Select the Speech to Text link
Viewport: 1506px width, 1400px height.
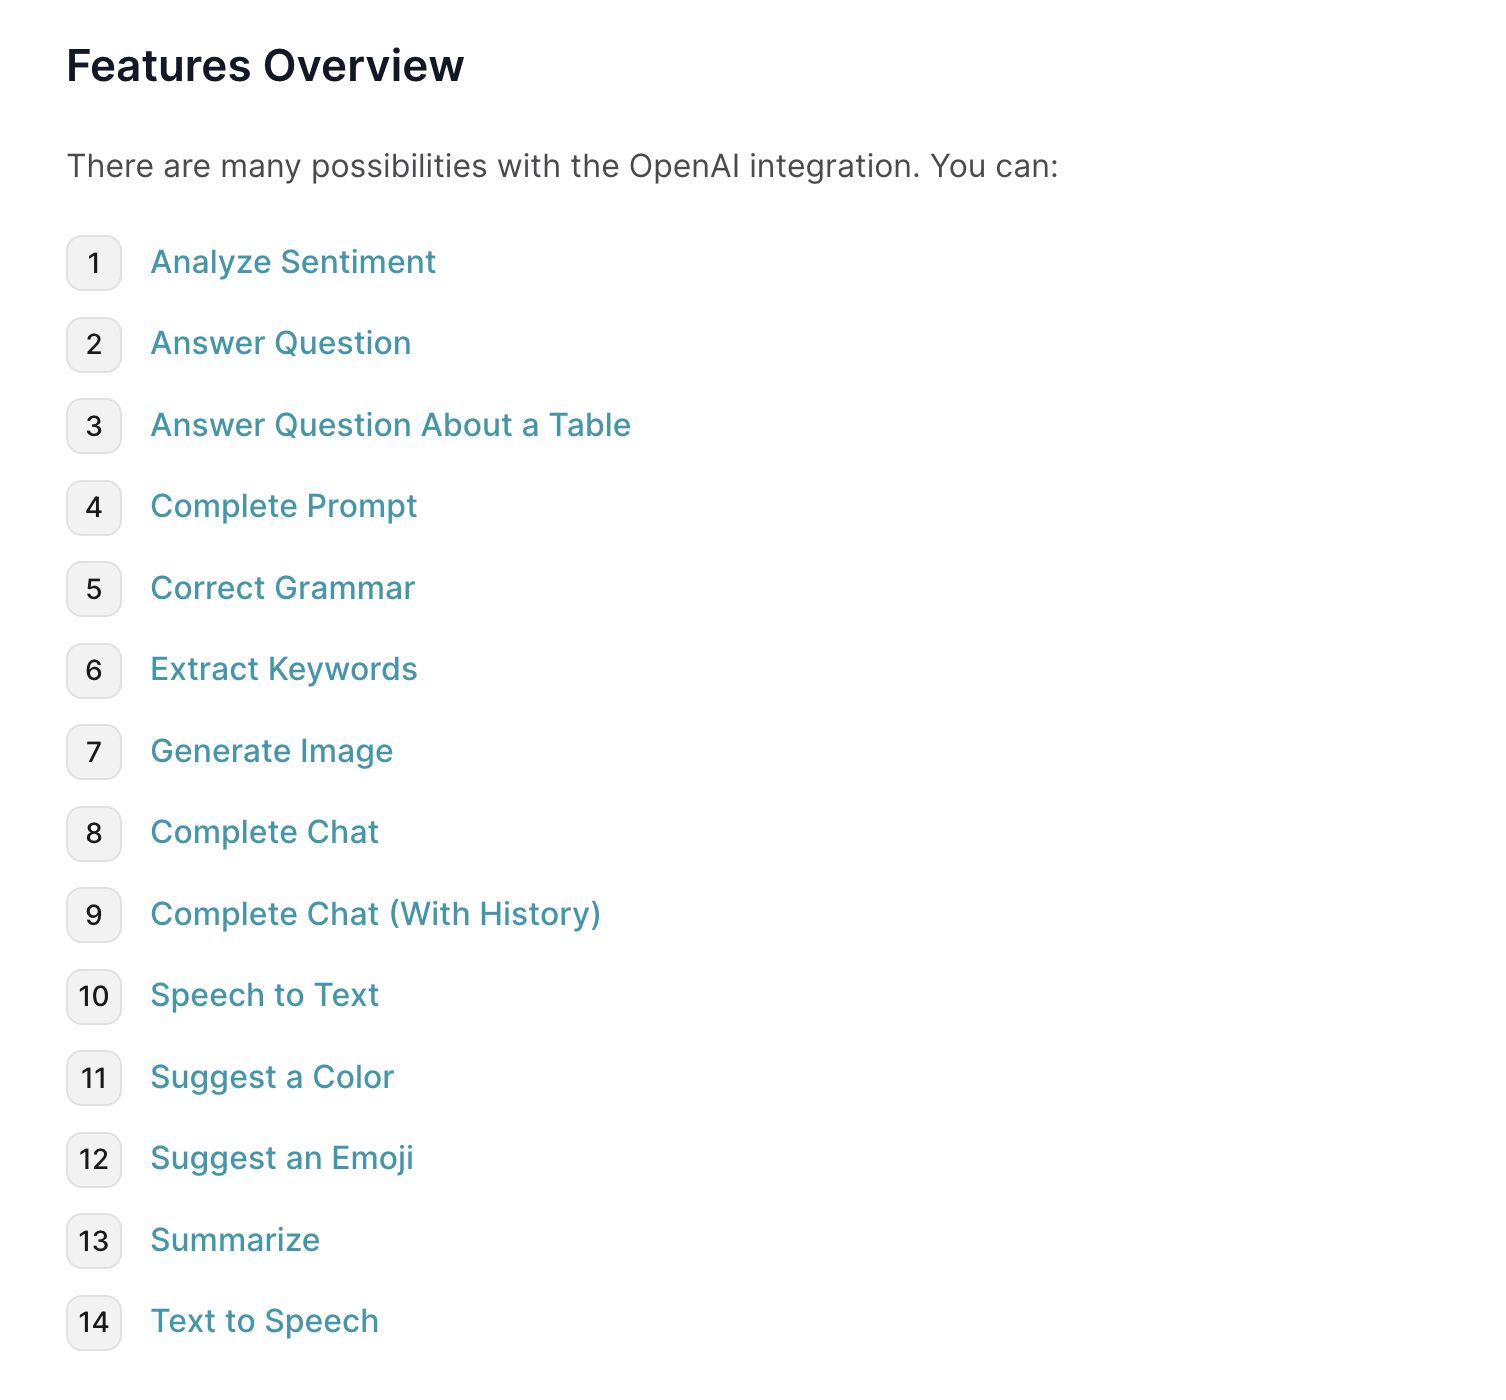click(x=265, y=995)
